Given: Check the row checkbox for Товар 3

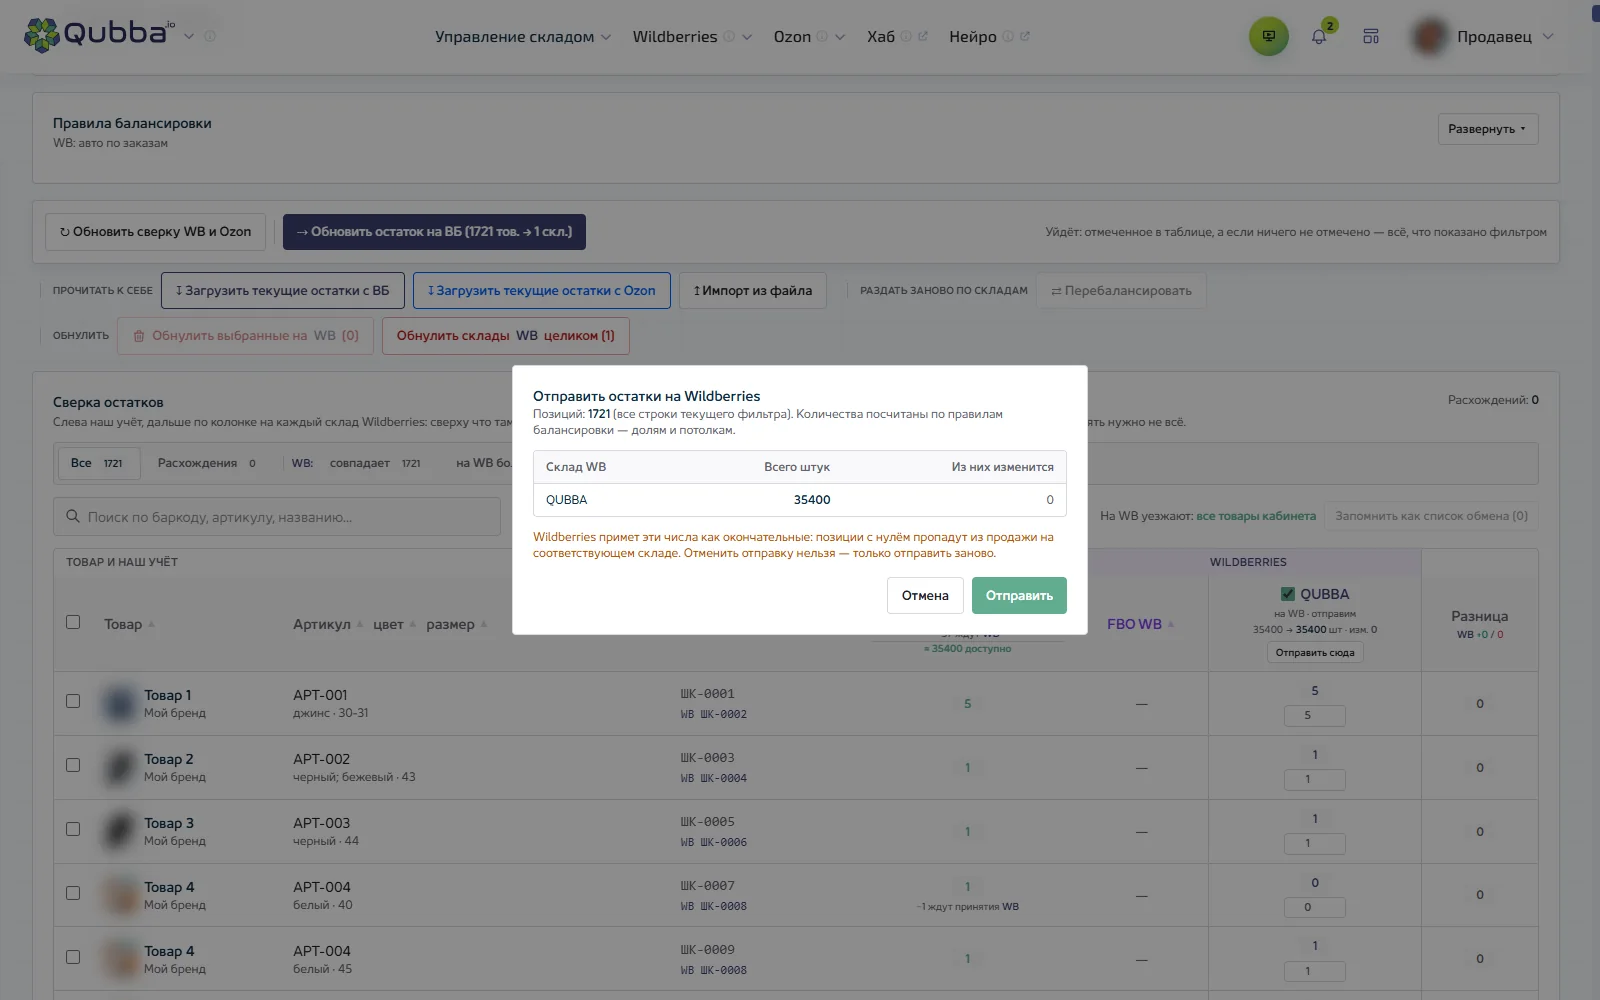Looking at the screenshot, I should click(x=73, y=829).
